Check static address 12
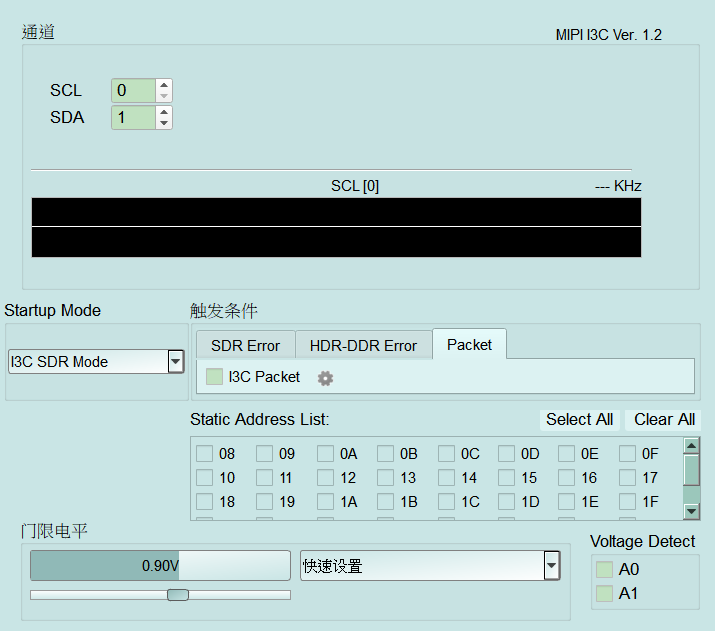 pyautogui.click(x=325, y=478)
